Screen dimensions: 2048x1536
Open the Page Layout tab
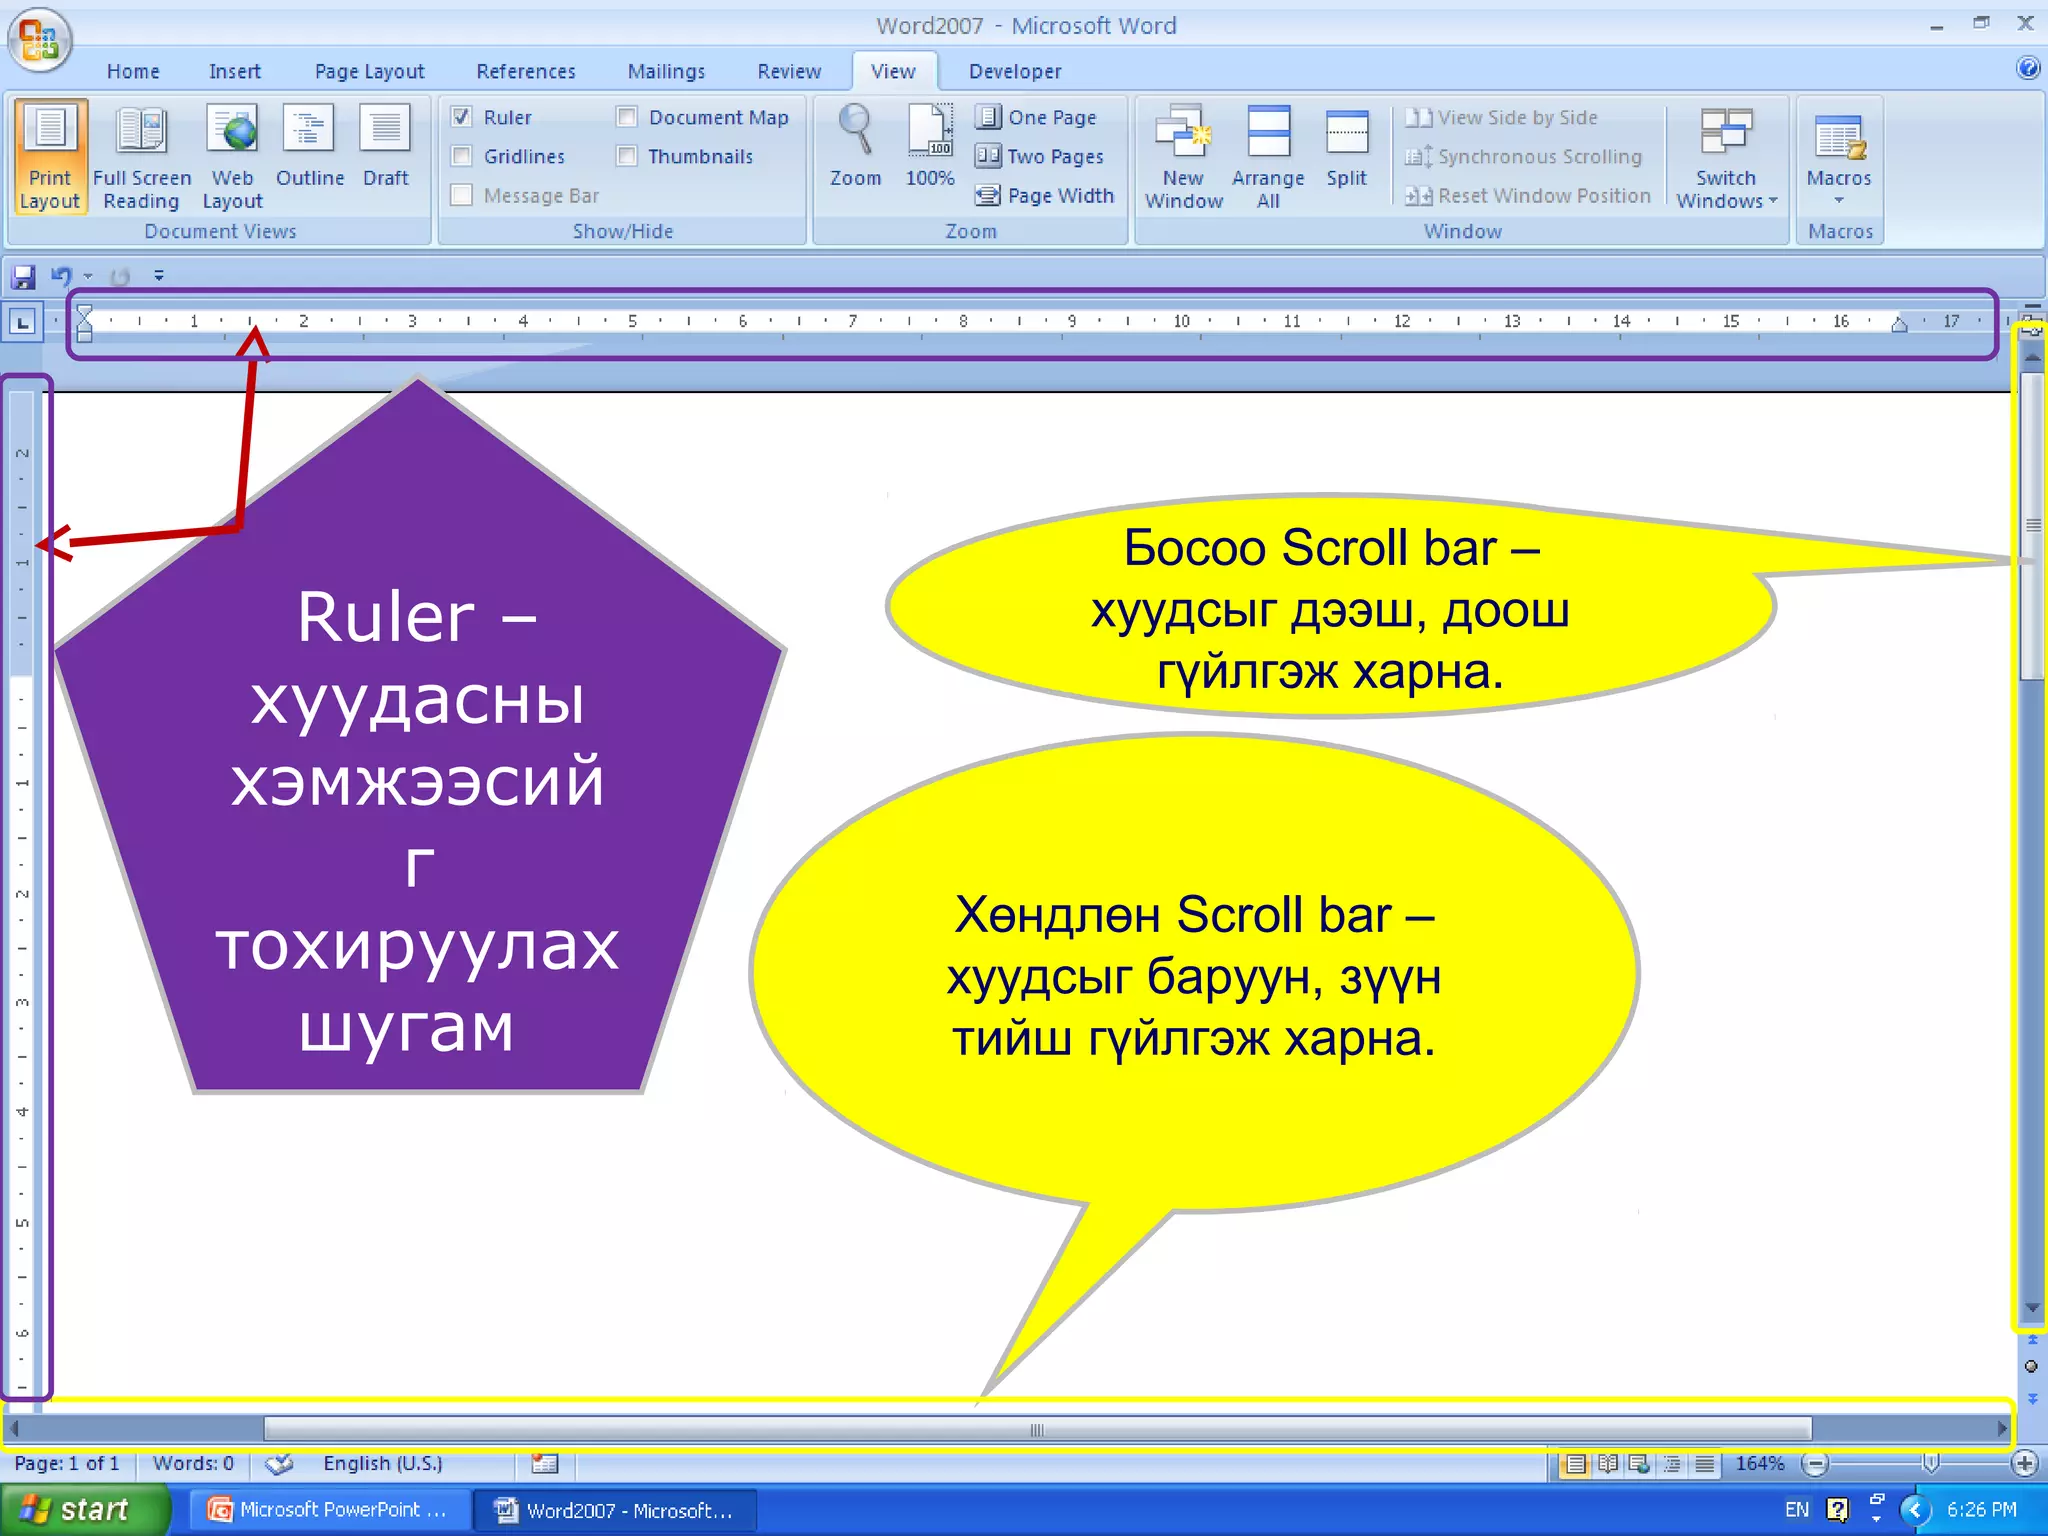pyautogui.click(x=369, y=72)
